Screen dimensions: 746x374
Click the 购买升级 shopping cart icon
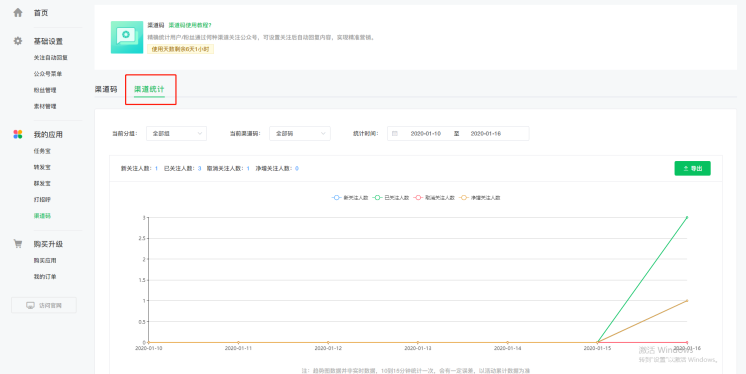pyautogui.click(x=18, y=244)
